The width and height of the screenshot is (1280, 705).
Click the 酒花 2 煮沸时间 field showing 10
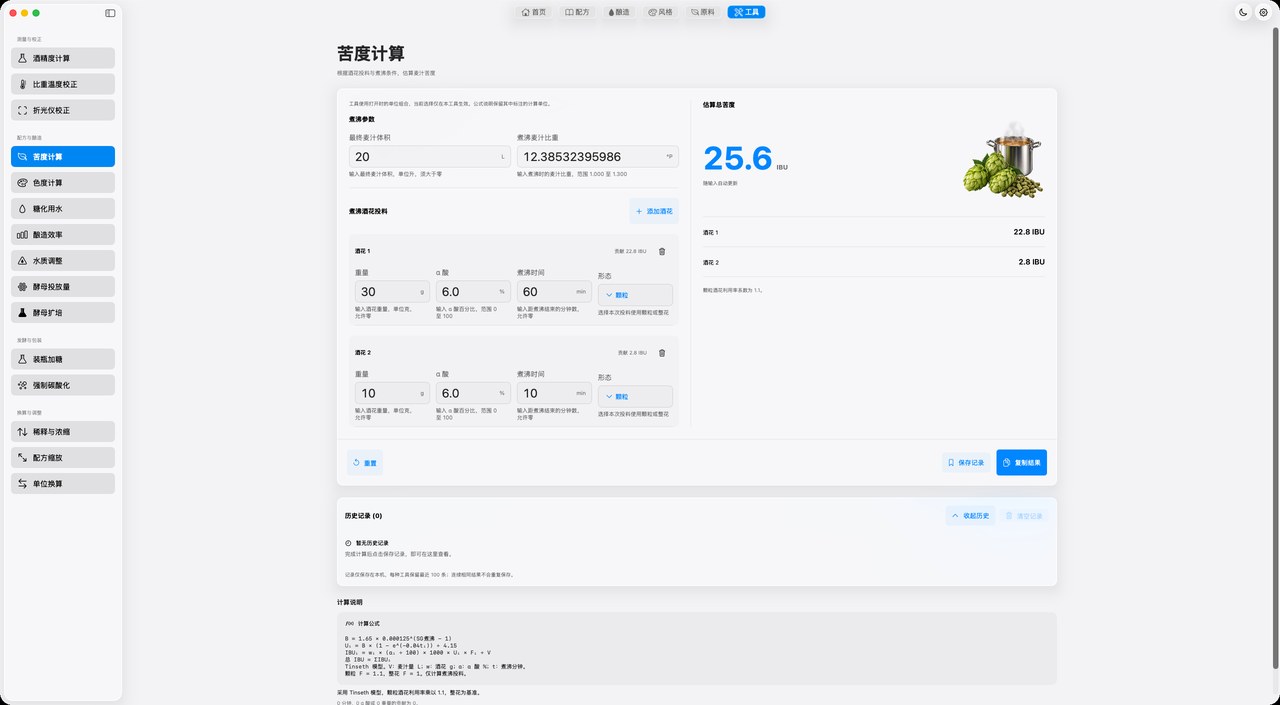(x=554, y=393)
